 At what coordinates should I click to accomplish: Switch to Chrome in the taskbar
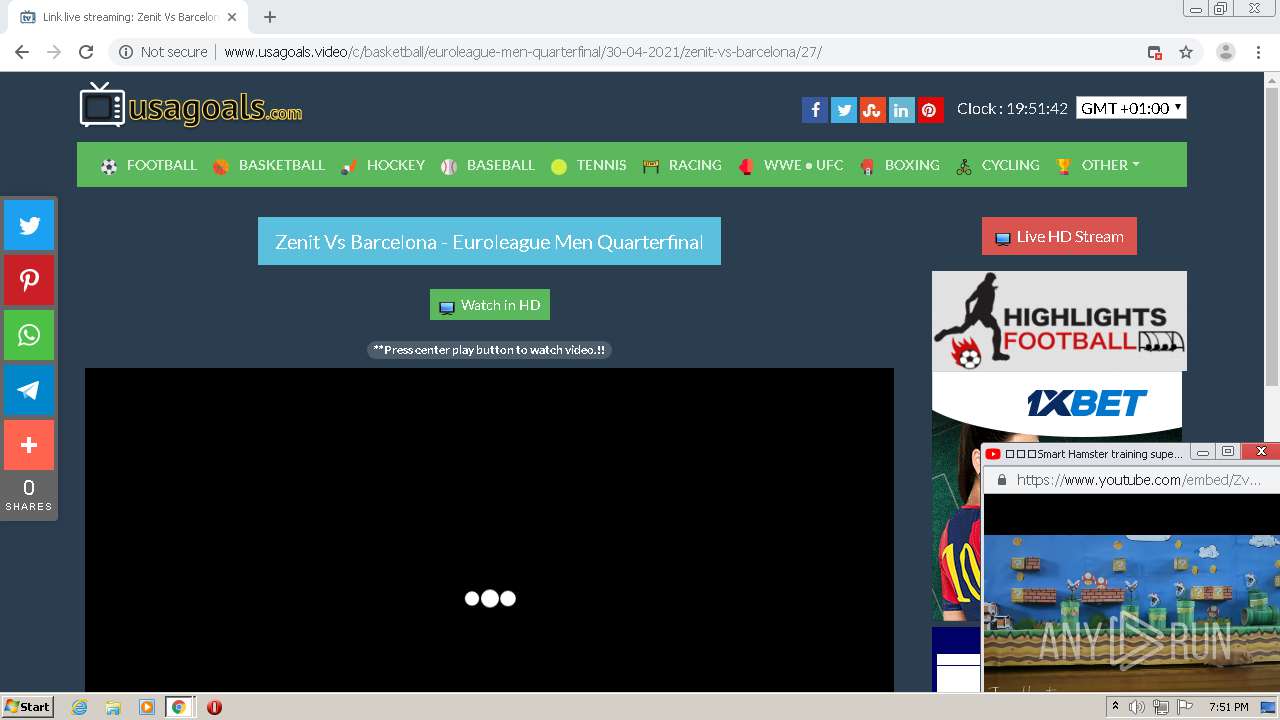coord(179,707)
